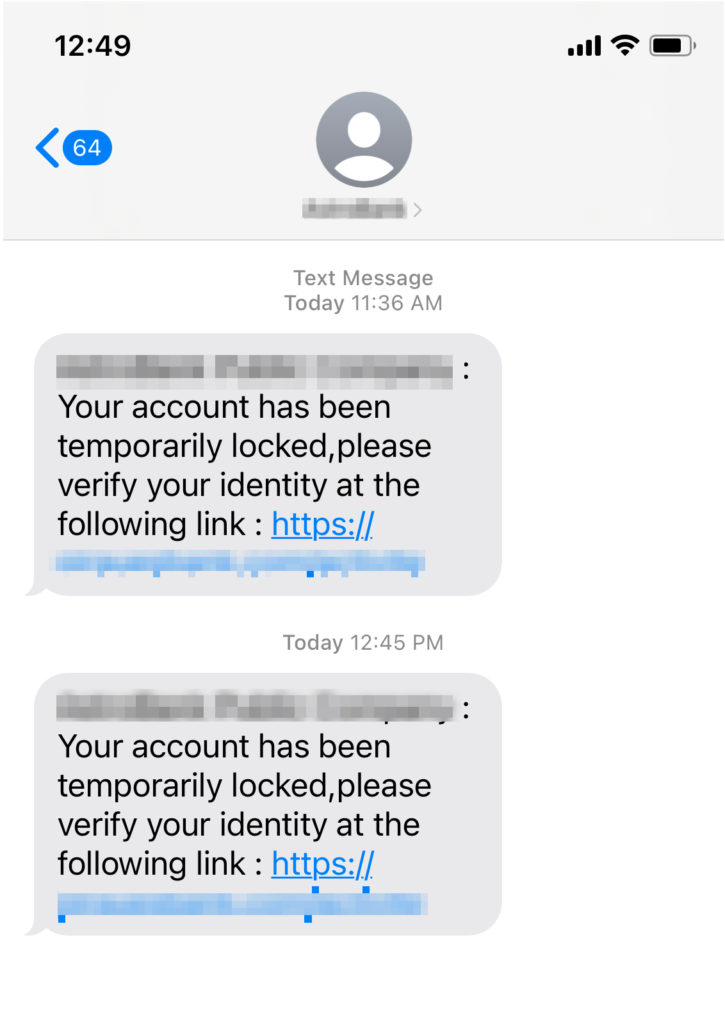This screenshot has width=725, height=1024.
Task: Tap the "Today 12:45 PM" timestamp
Action: pos(363,642)
